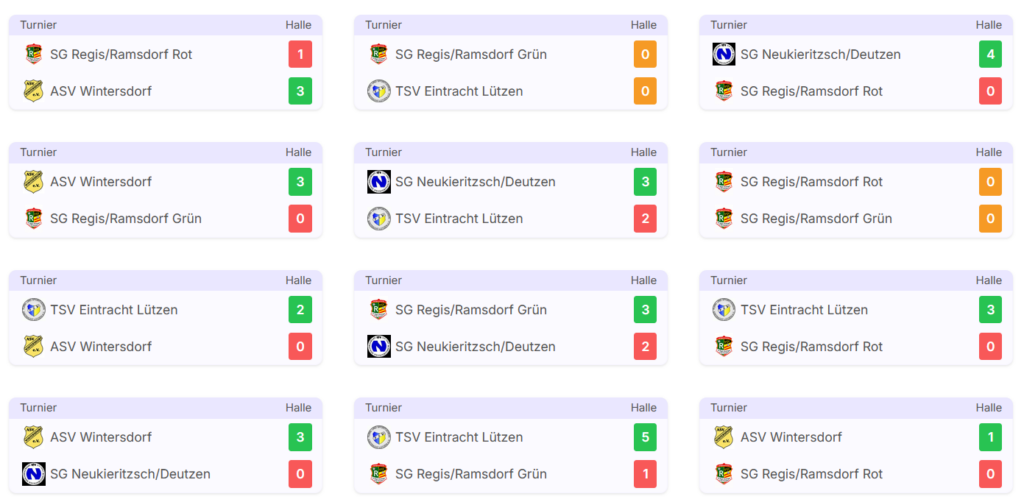
Task: Click TSV Eintracht Lützen logo beside score 5
Action: pos(379,437)
